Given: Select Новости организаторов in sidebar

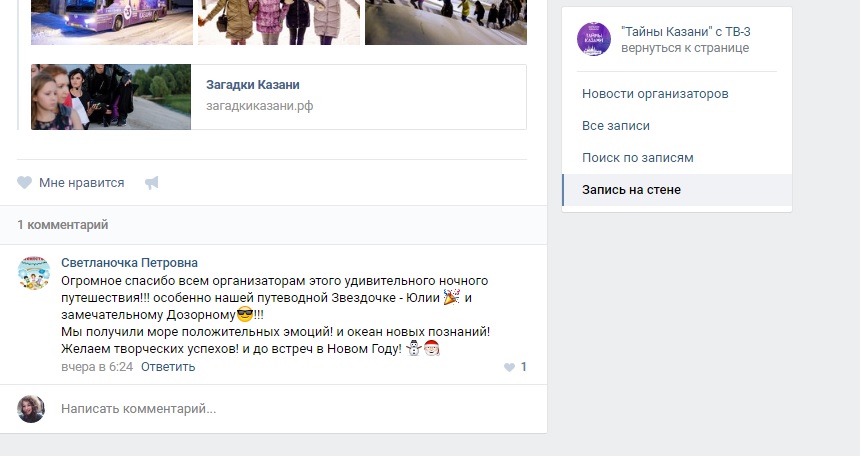Looking at the screenshot, I should tap(655, 94).
